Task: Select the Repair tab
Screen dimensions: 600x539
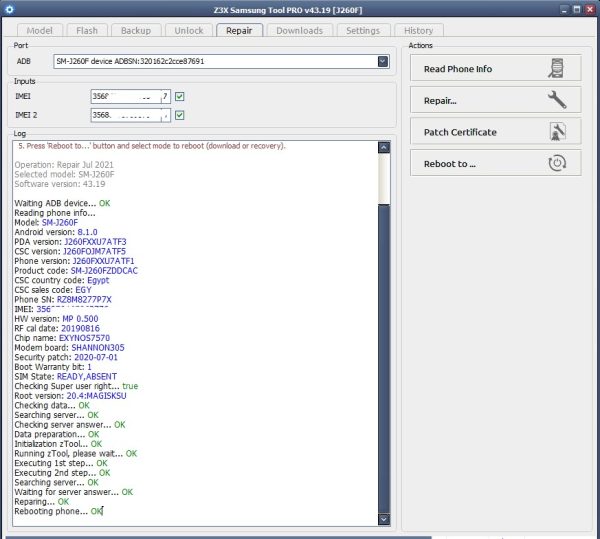Action: pyautogui.click(x=239, y=30)
